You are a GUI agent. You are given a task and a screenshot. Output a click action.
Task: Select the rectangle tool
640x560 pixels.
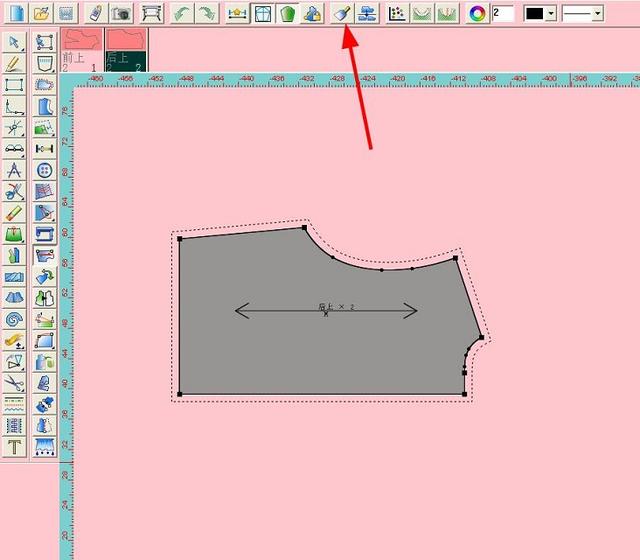click(14, 85)
